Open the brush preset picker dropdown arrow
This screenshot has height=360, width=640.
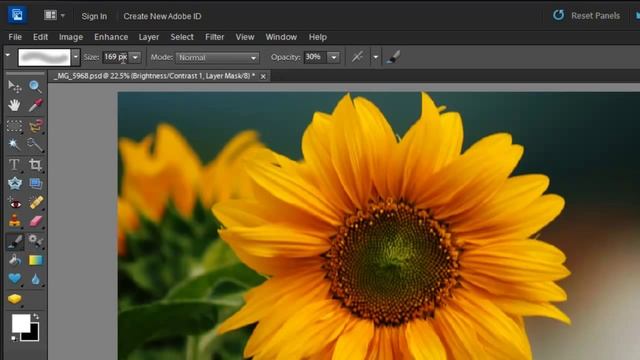point(76,57)
